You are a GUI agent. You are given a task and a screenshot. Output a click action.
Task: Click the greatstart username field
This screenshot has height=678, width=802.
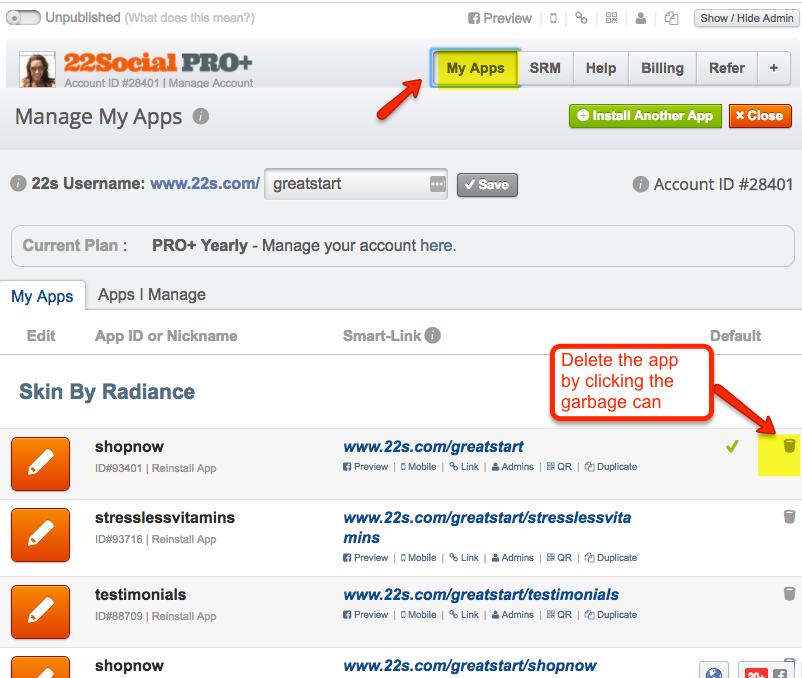(x=355, y=184)
